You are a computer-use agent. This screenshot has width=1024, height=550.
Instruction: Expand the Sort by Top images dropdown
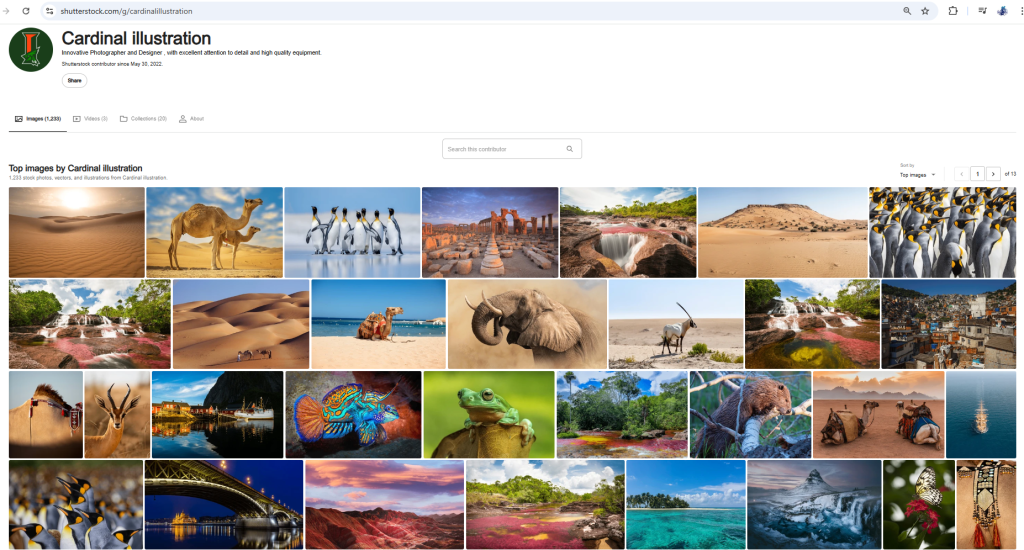click(x=918, y=174)
